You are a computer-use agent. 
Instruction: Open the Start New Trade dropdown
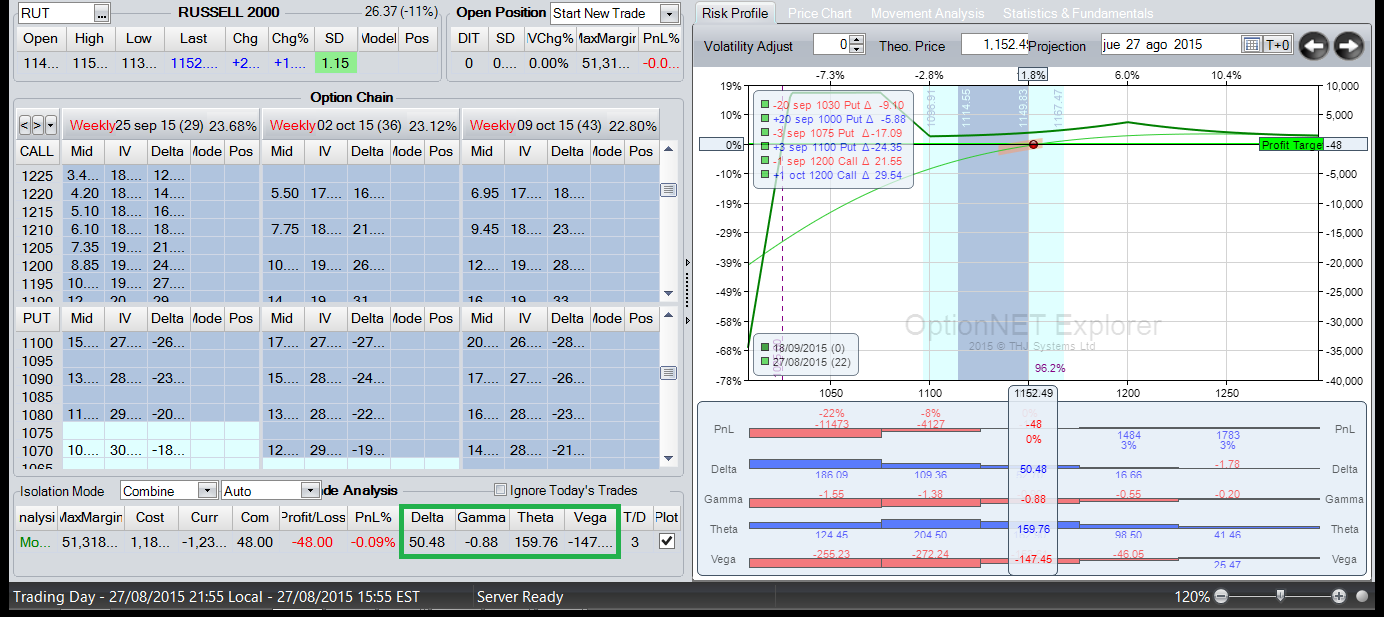click(669, 13)
